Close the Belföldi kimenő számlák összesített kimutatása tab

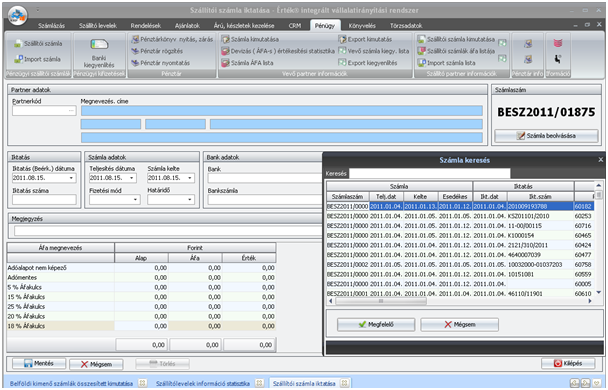point(142,383)
